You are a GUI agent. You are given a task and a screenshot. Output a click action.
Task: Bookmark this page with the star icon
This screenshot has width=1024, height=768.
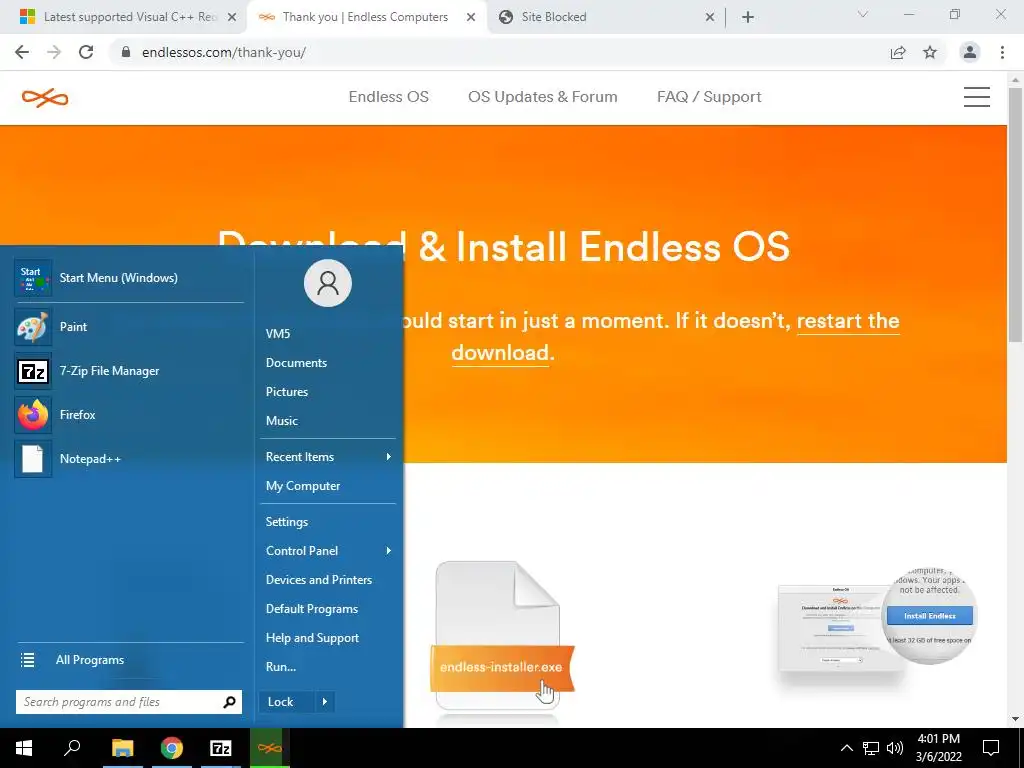click(x=930, y=52)
